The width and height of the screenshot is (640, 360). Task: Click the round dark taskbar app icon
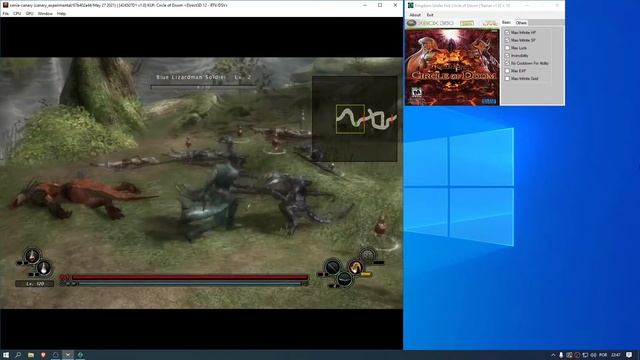coord(56,355)
